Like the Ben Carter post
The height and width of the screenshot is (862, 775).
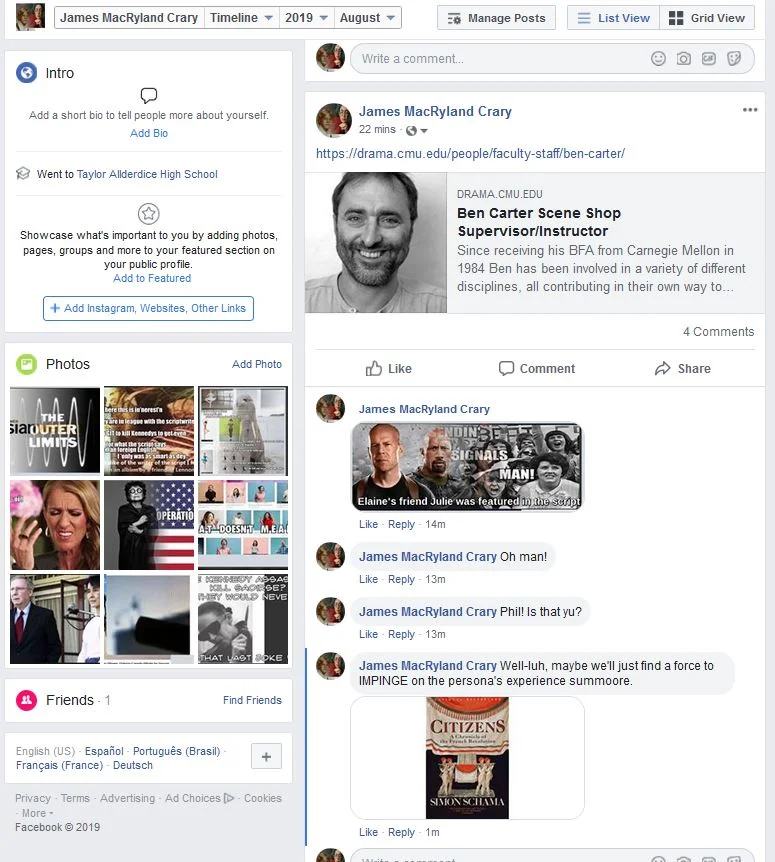pos(389,368)
